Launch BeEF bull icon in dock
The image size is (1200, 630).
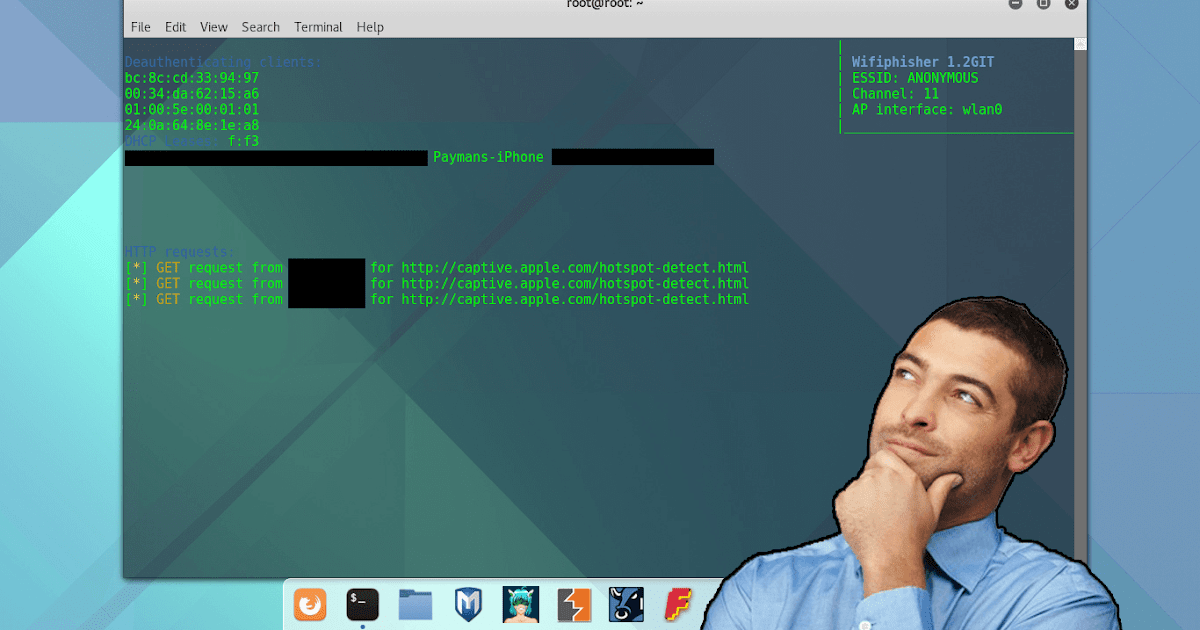tap(626, 604)
